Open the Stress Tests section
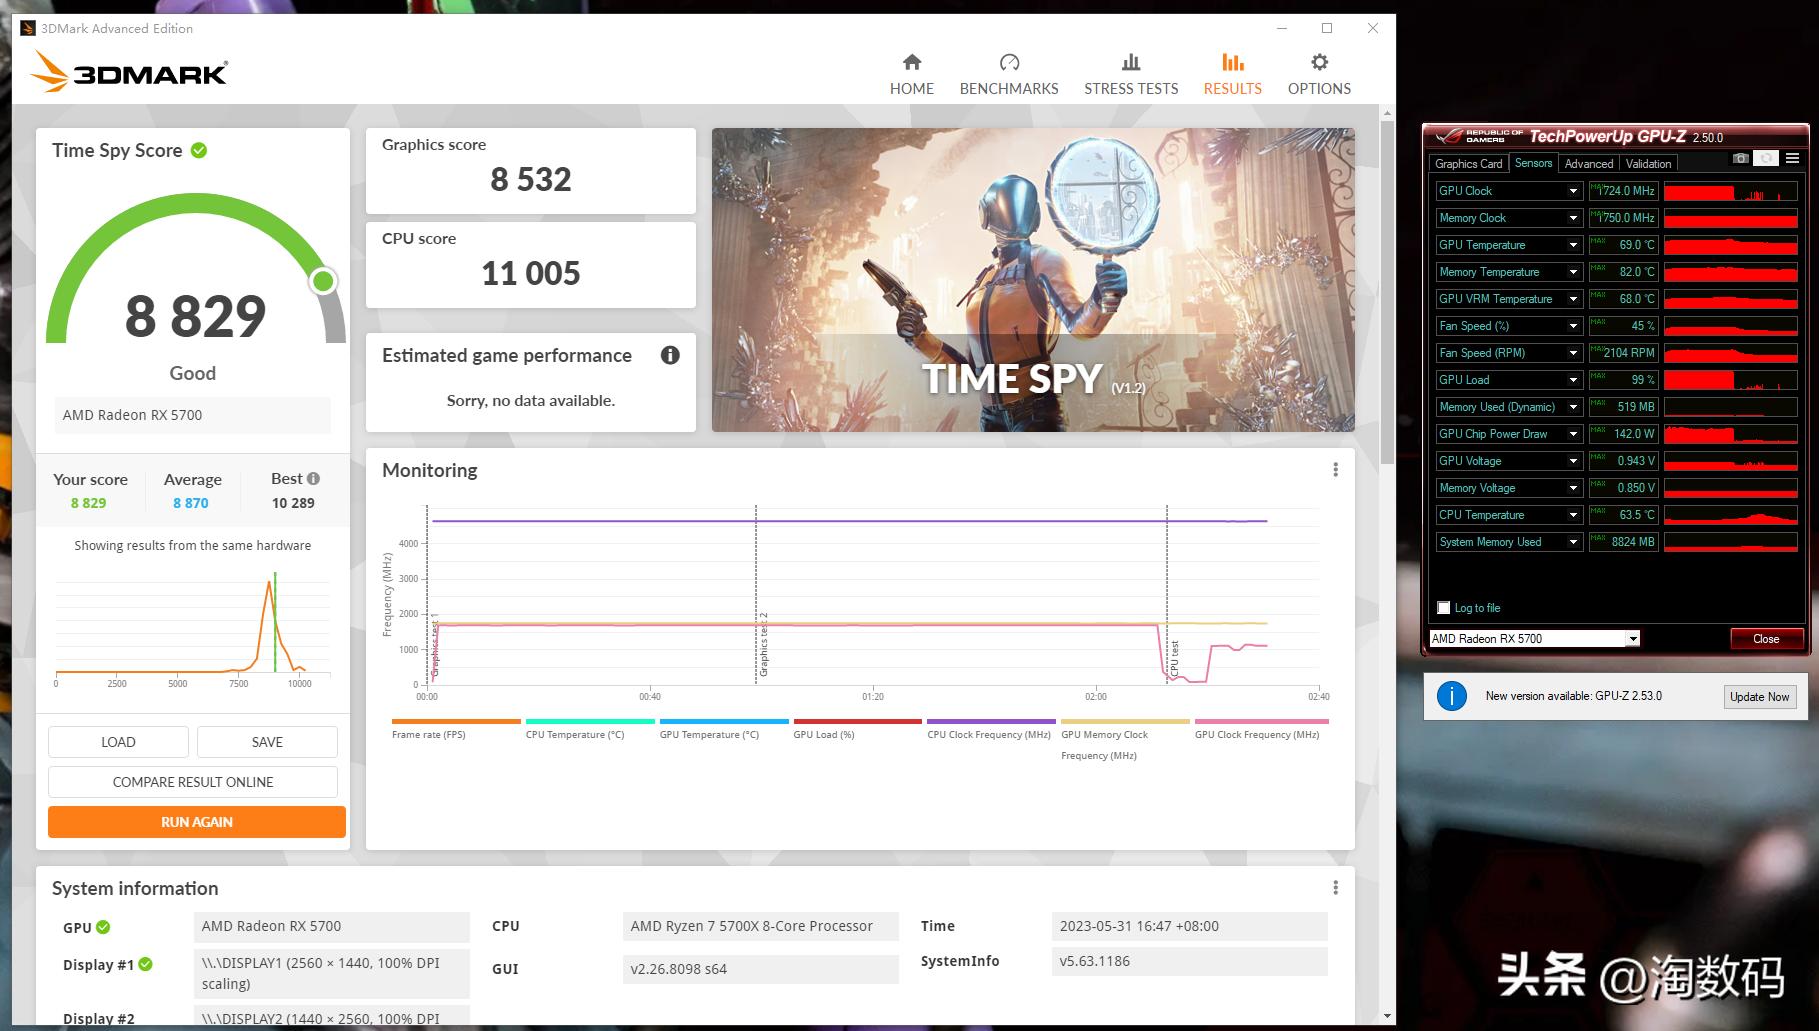1819x1031 pixels. pyautogui.click(x=1130, y=75)
